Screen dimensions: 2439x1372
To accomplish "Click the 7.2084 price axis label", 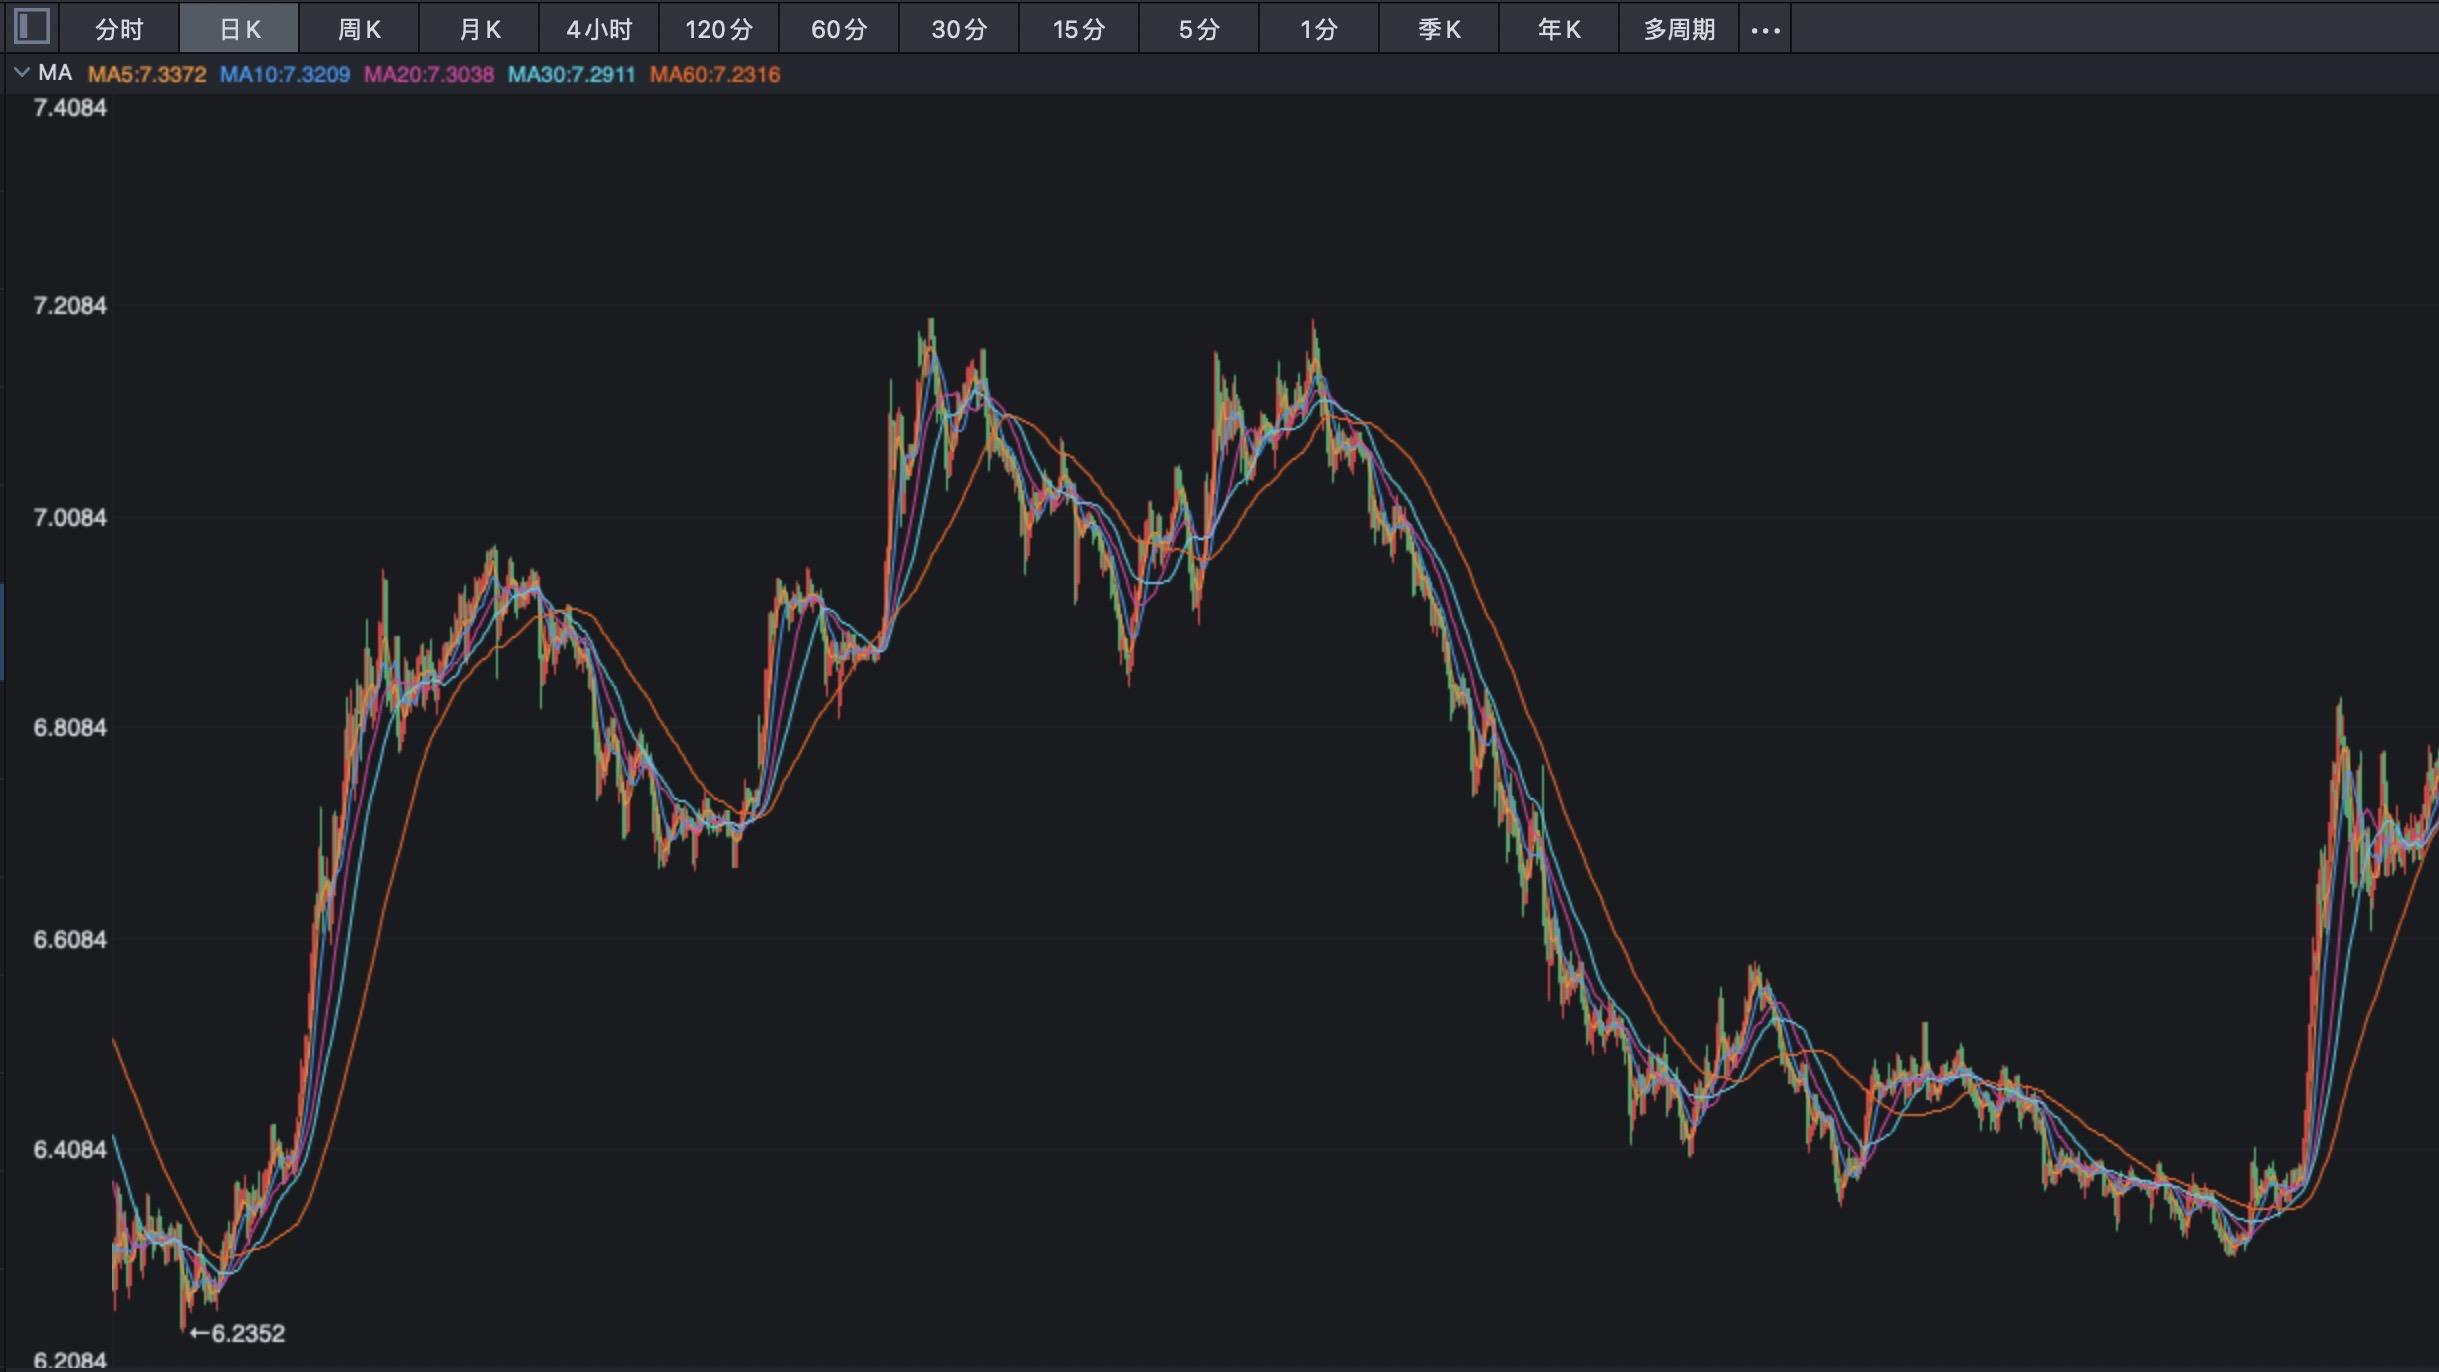I will pyautogui.click(x=70, y=305).
